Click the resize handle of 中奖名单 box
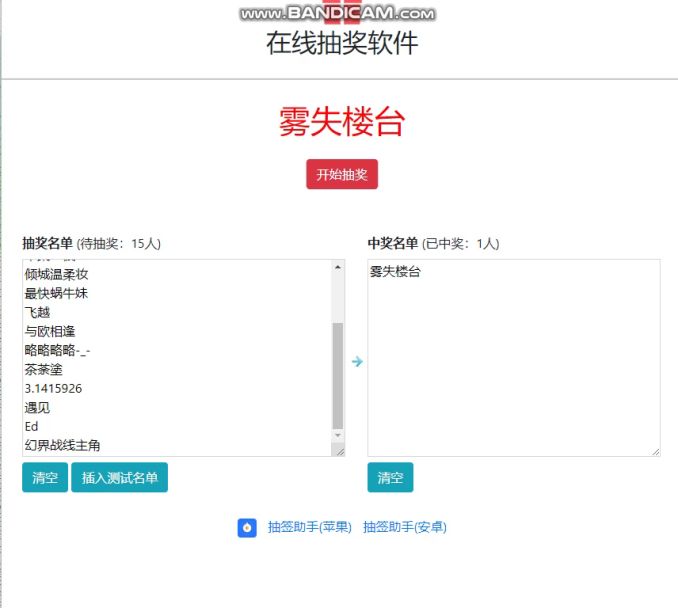Image resolution: width=678 pixels, height=608 pixels. [x=655, y=451]
